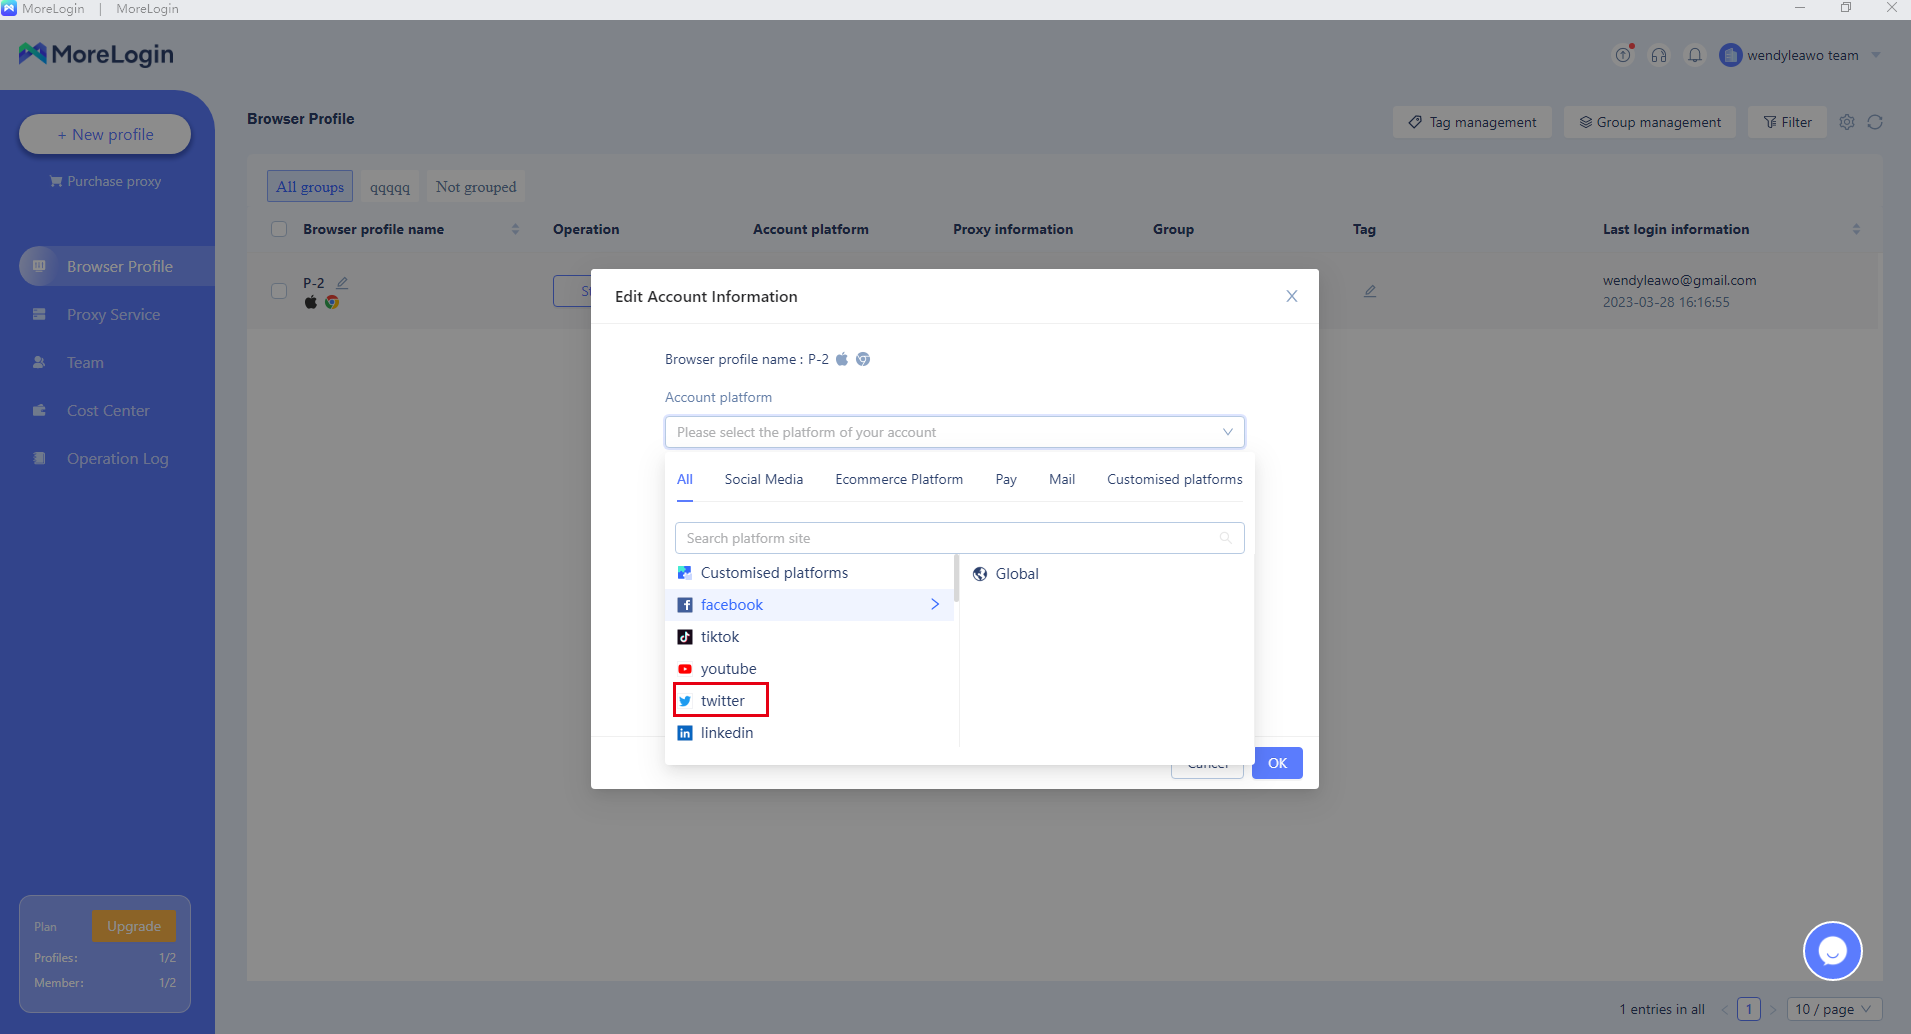Choose linkedin in the platform list
Image resolution: width=1911 pixels, height=1034 pixels.
click(x=810, y=733)
